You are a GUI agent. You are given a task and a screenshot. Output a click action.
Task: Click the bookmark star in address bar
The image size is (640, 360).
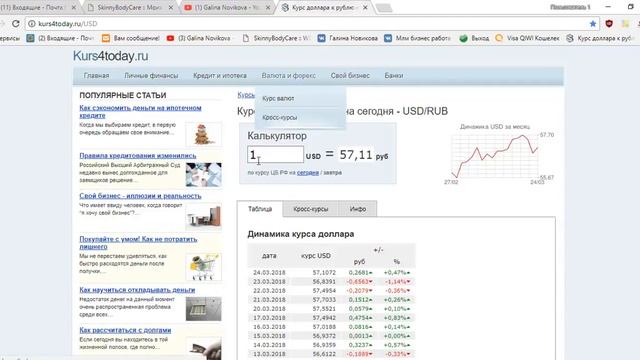pyautogui.click(x=593, y=24)
